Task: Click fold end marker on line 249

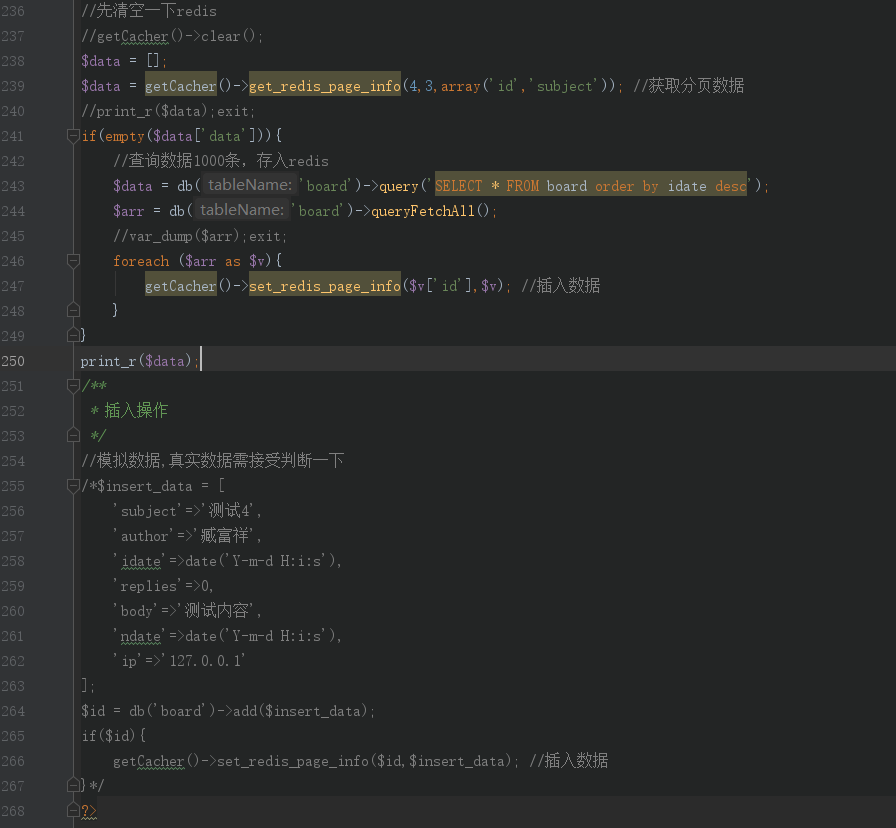Action: pyautogui.click(x=73, y=335)
